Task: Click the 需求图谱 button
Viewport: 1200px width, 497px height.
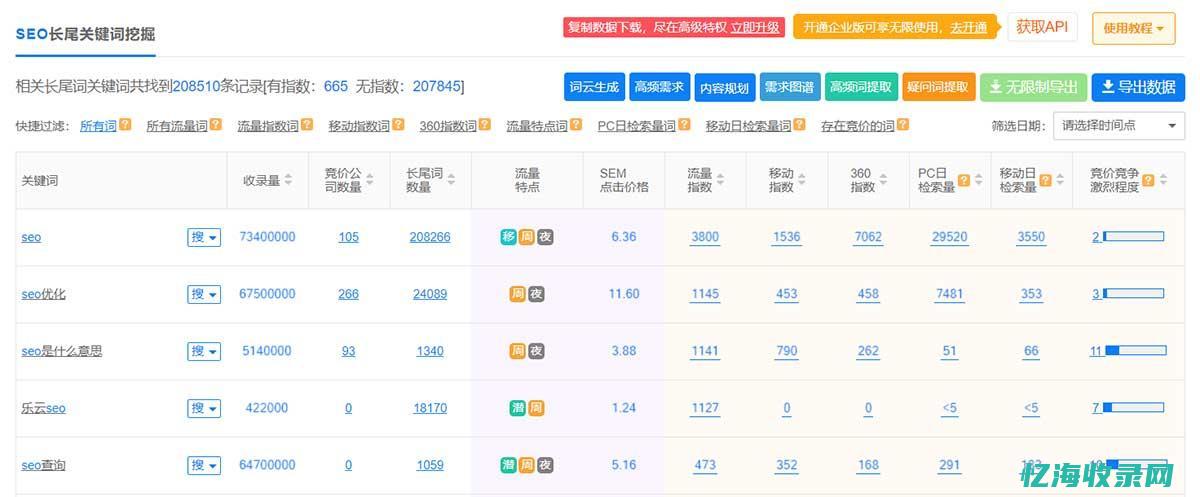Action: [x=790, y=87]
